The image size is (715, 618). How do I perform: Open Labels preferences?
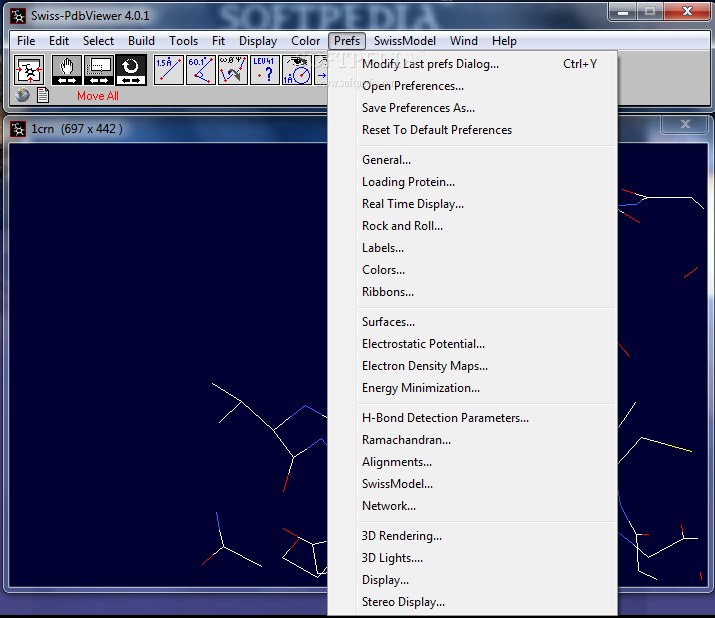coord(472,248)
